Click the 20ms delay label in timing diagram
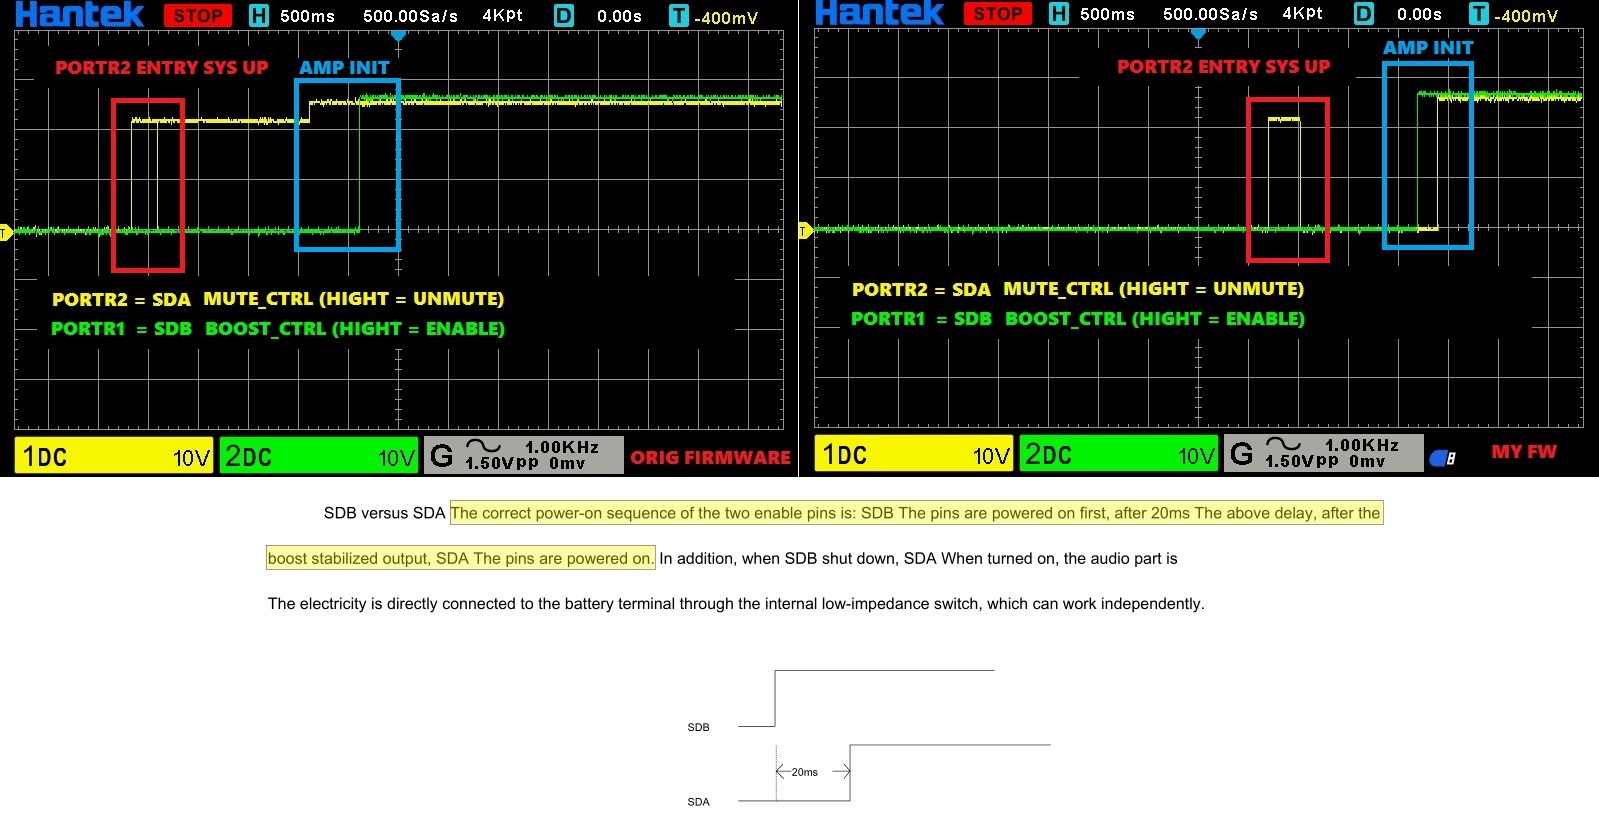This screenshot has width=1599, height=837. point(804,772)
